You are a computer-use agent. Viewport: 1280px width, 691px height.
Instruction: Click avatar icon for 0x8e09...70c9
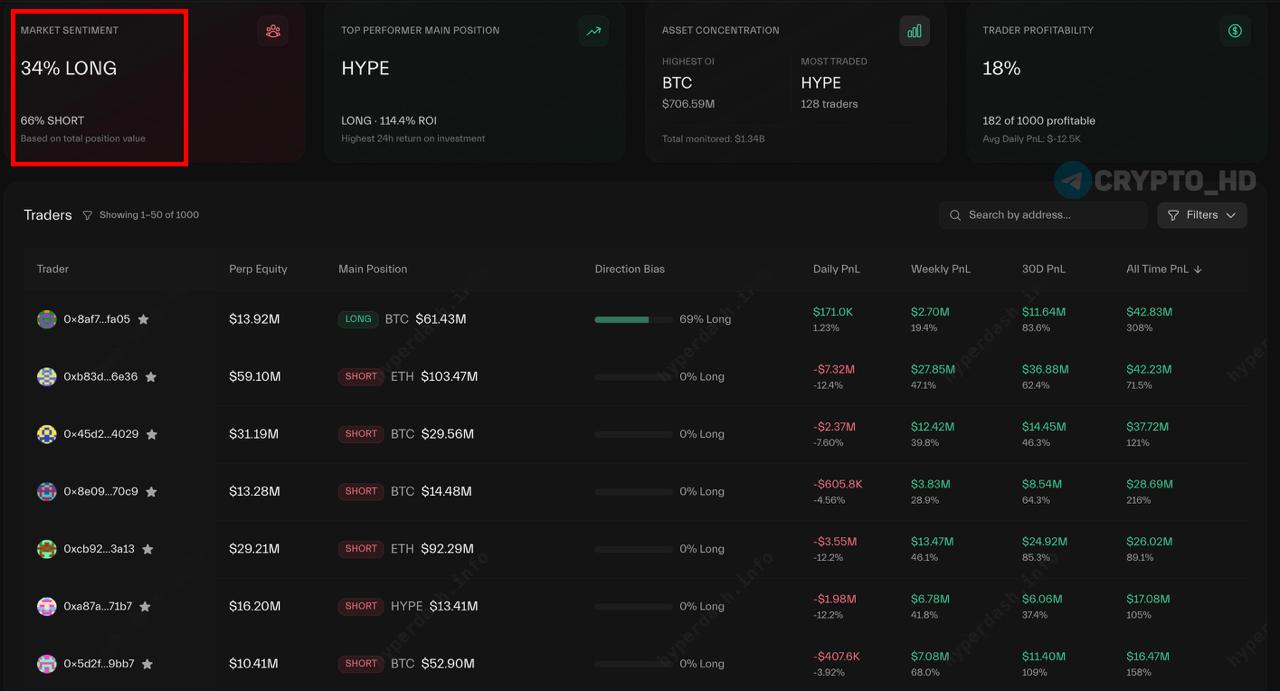[x=46, y=491]
